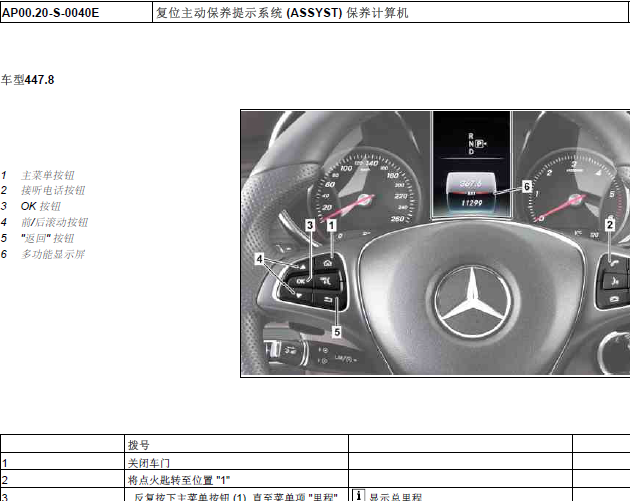
Task: Click the multifunction display showing 11299
Action: (x=471, y=166)
